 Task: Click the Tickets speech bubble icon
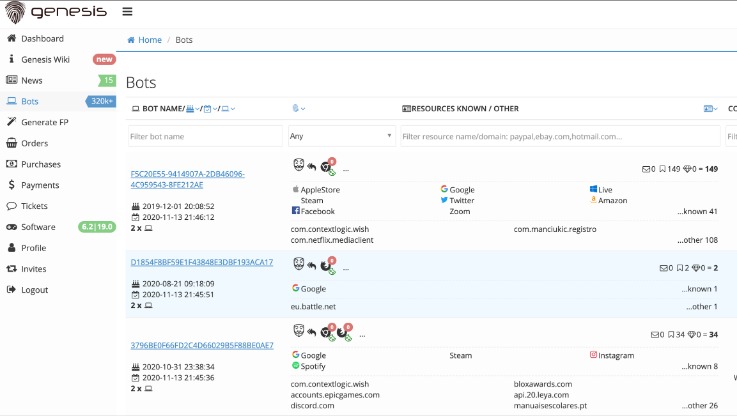coord(11,206)
